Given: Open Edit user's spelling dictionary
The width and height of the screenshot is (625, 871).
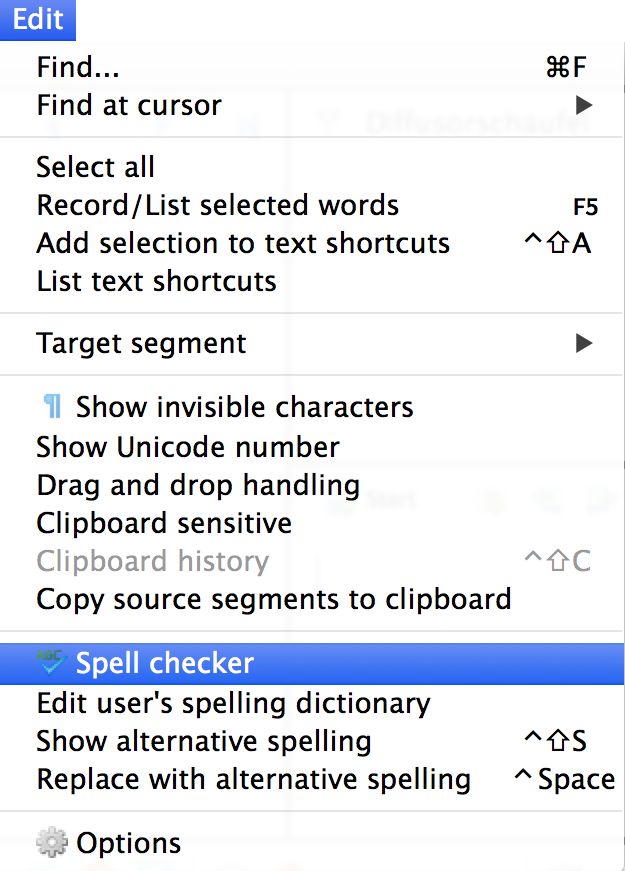Looking at the screenshot, I should [233, 703].
